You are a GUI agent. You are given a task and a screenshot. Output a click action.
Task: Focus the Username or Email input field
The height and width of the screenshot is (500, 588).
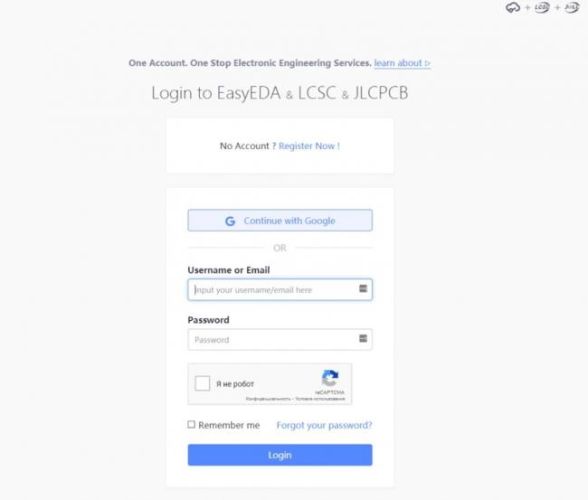tap(280, 289)
